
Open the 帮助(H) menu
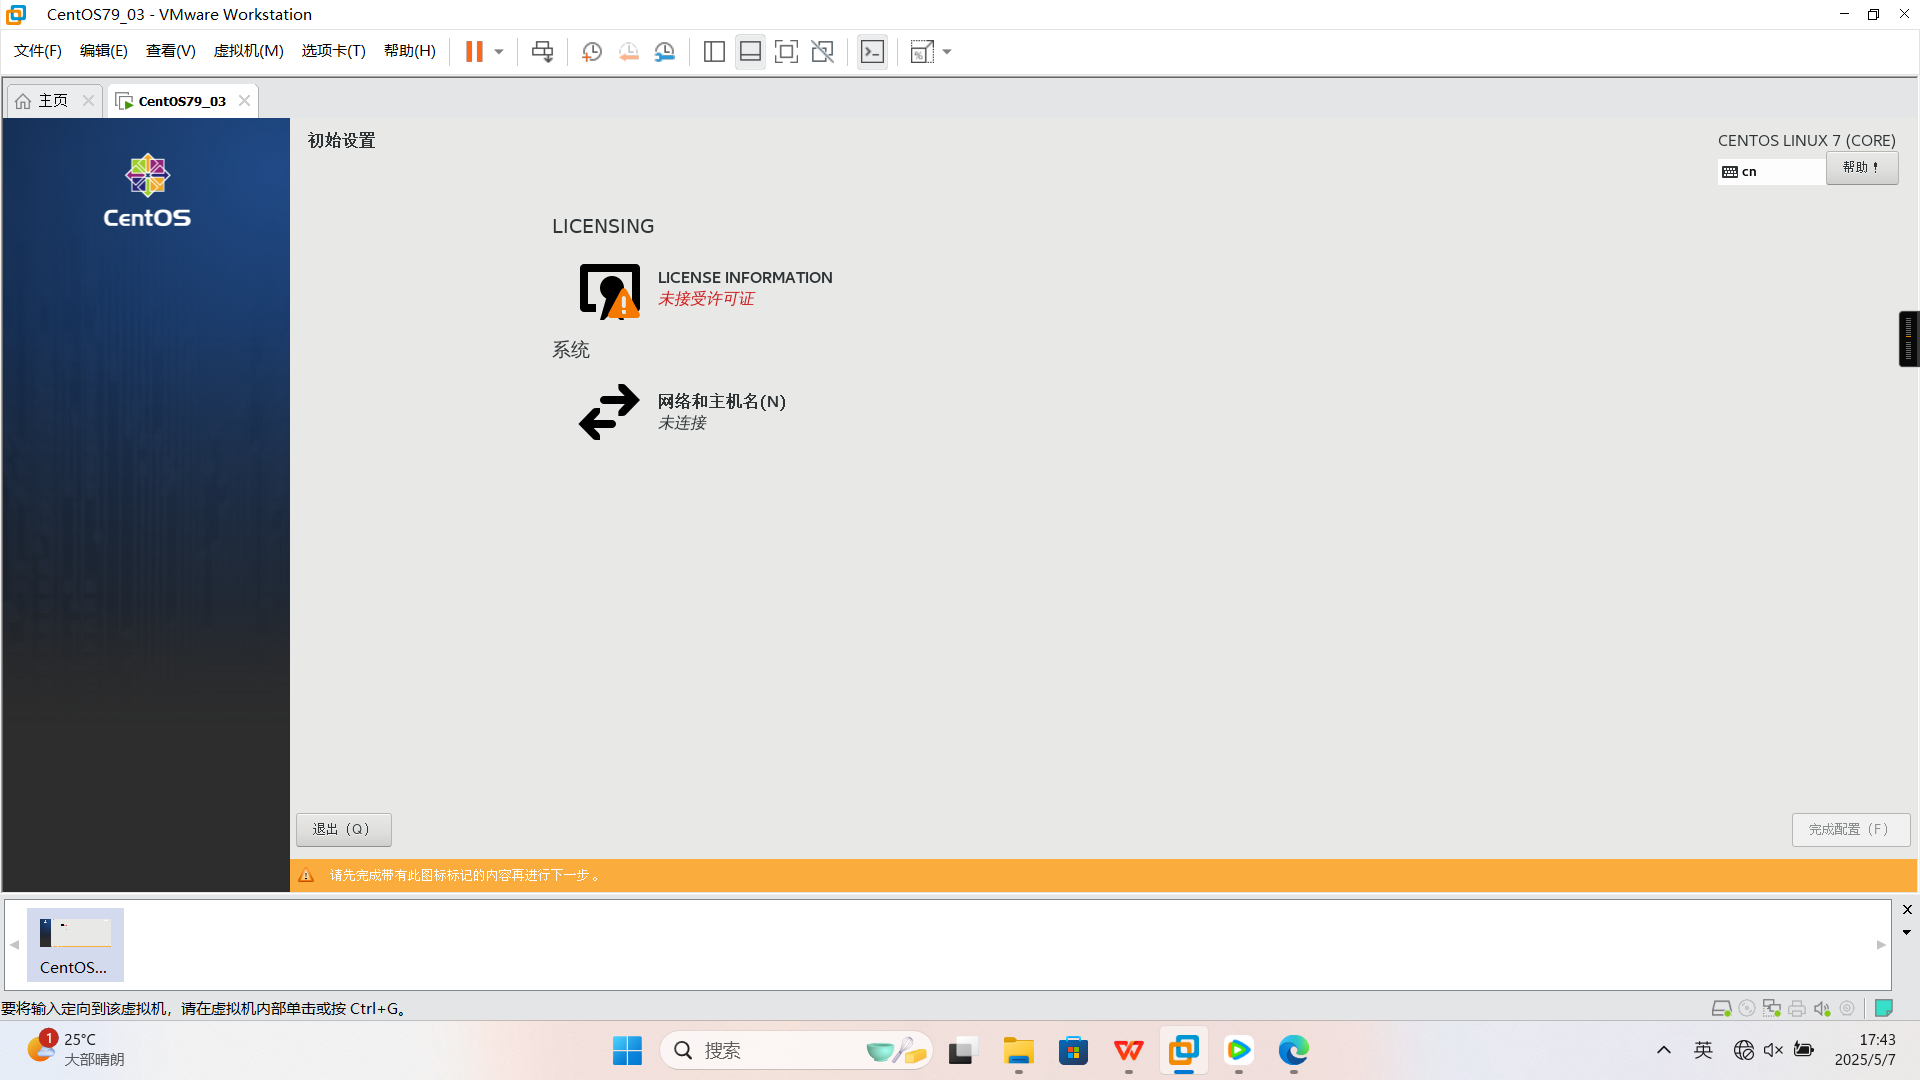[410, 51]
